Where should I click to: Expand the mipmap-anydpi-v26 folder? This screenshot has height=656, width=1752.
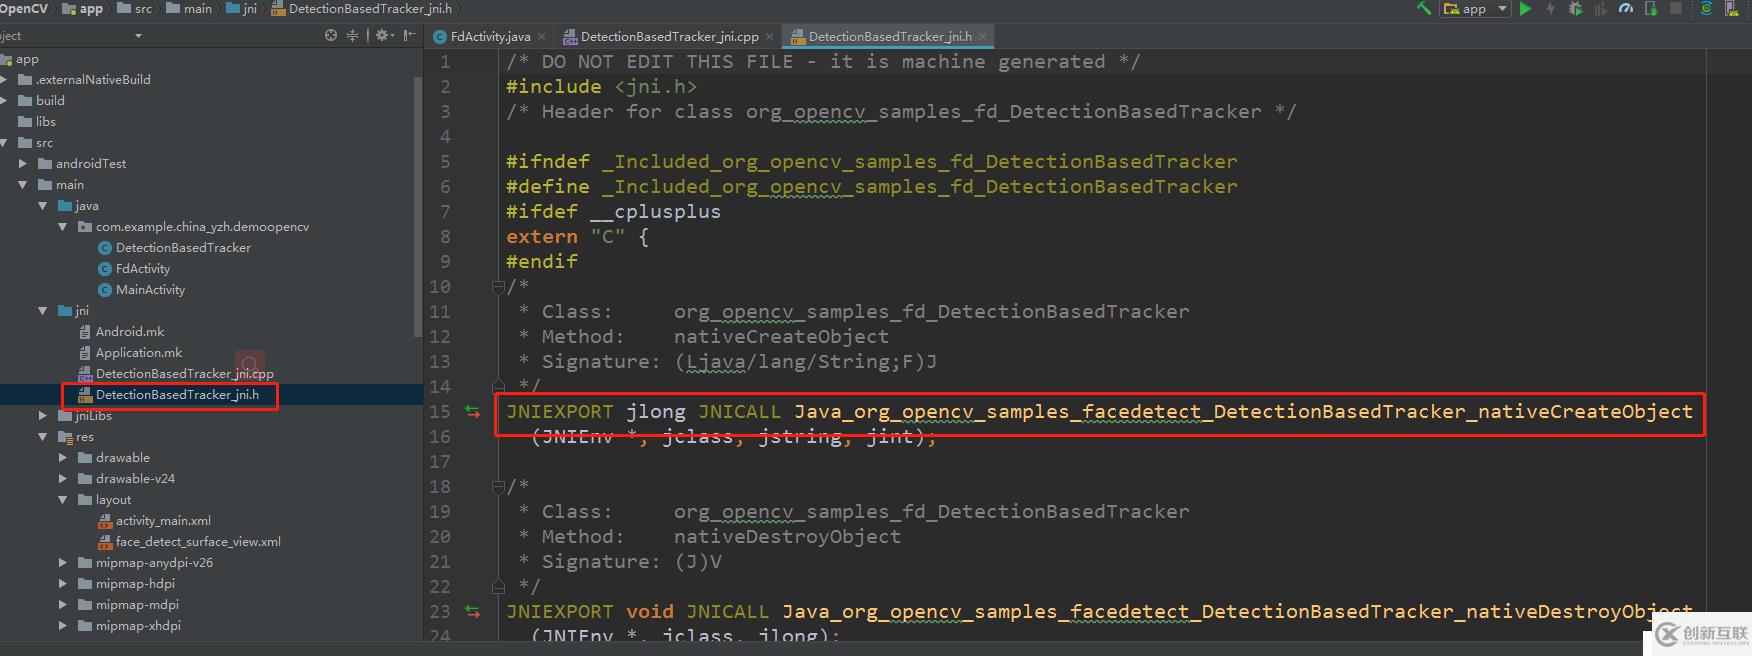coord(63,562)
